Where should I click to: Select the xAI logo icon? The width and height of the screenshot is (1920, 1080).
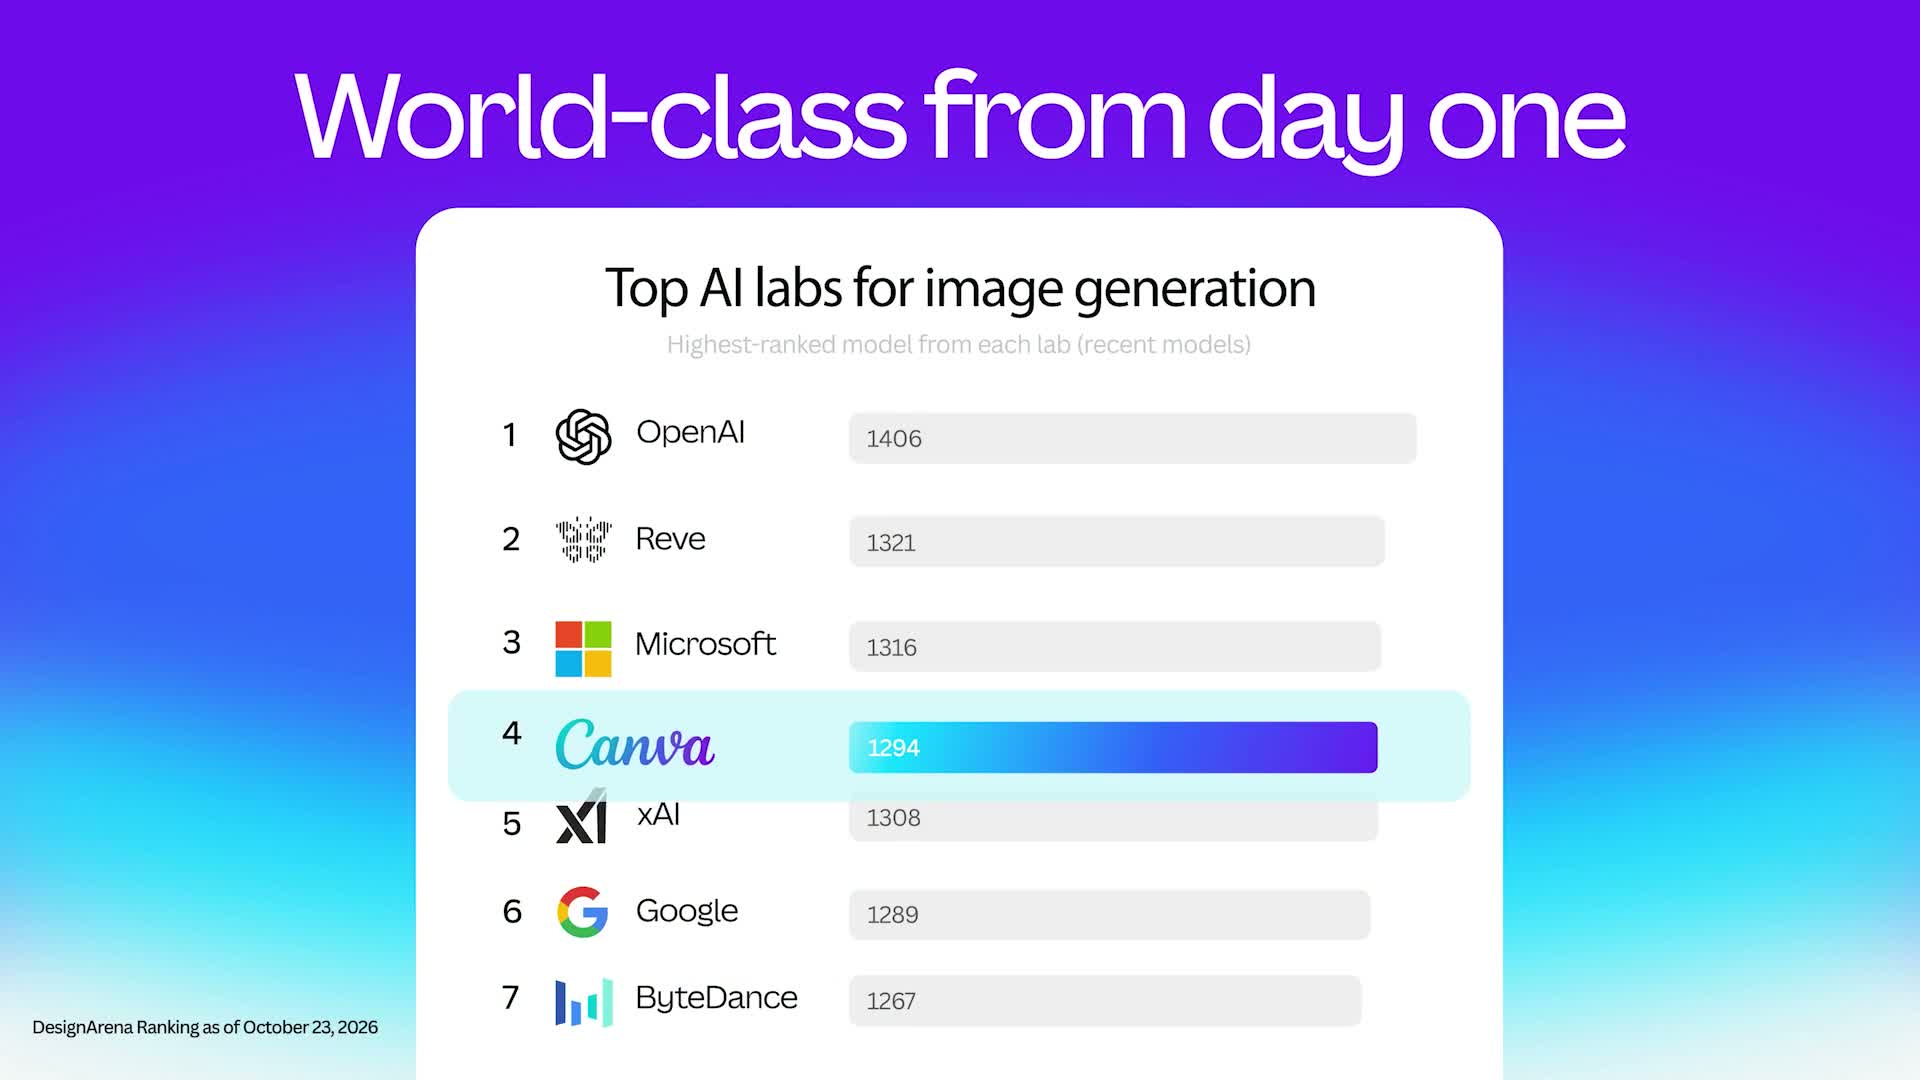coord(582,817)
